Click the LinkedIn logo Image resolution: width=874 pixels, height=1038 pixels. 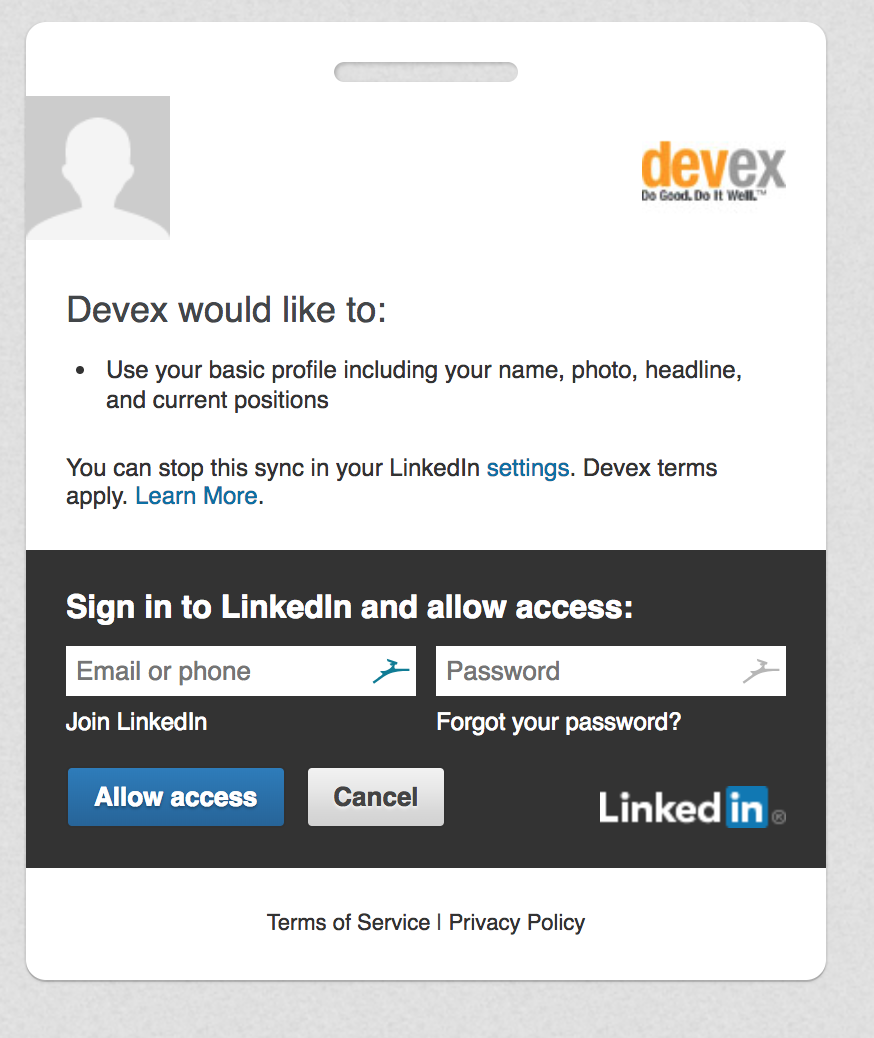click(691, 807)
